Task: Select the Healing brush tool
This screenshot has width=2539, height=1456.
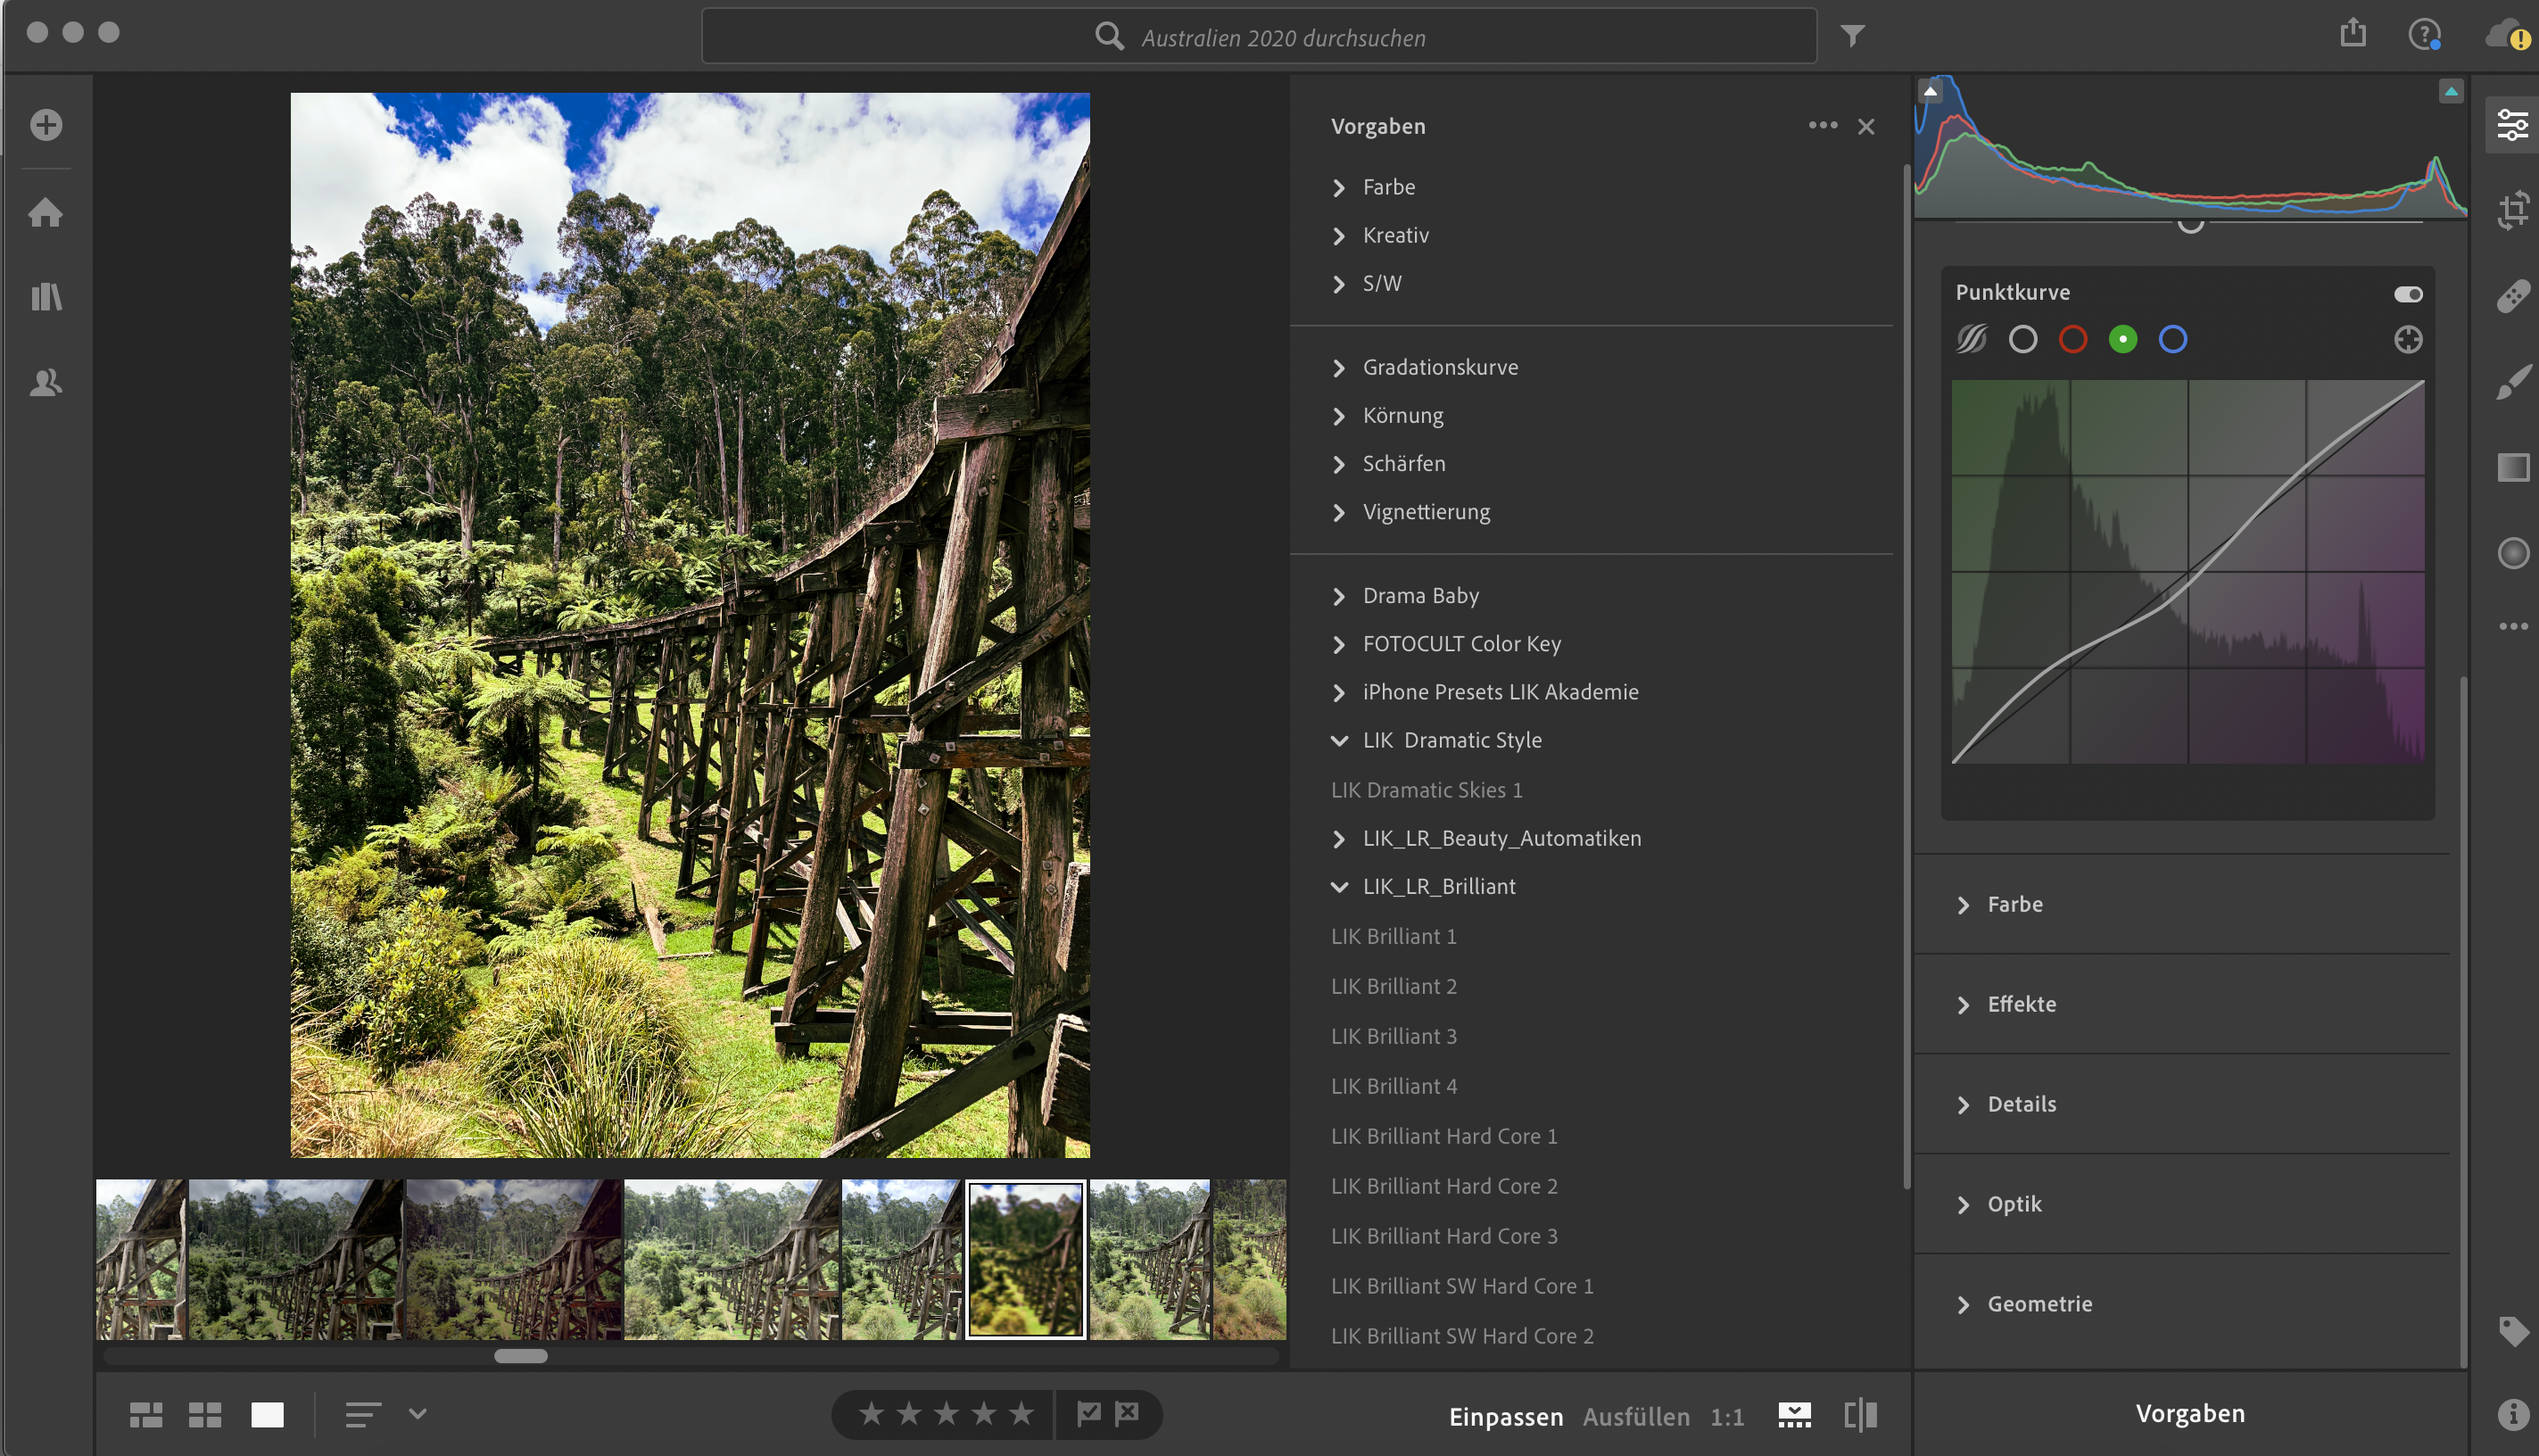Action: pos(2512,297)
